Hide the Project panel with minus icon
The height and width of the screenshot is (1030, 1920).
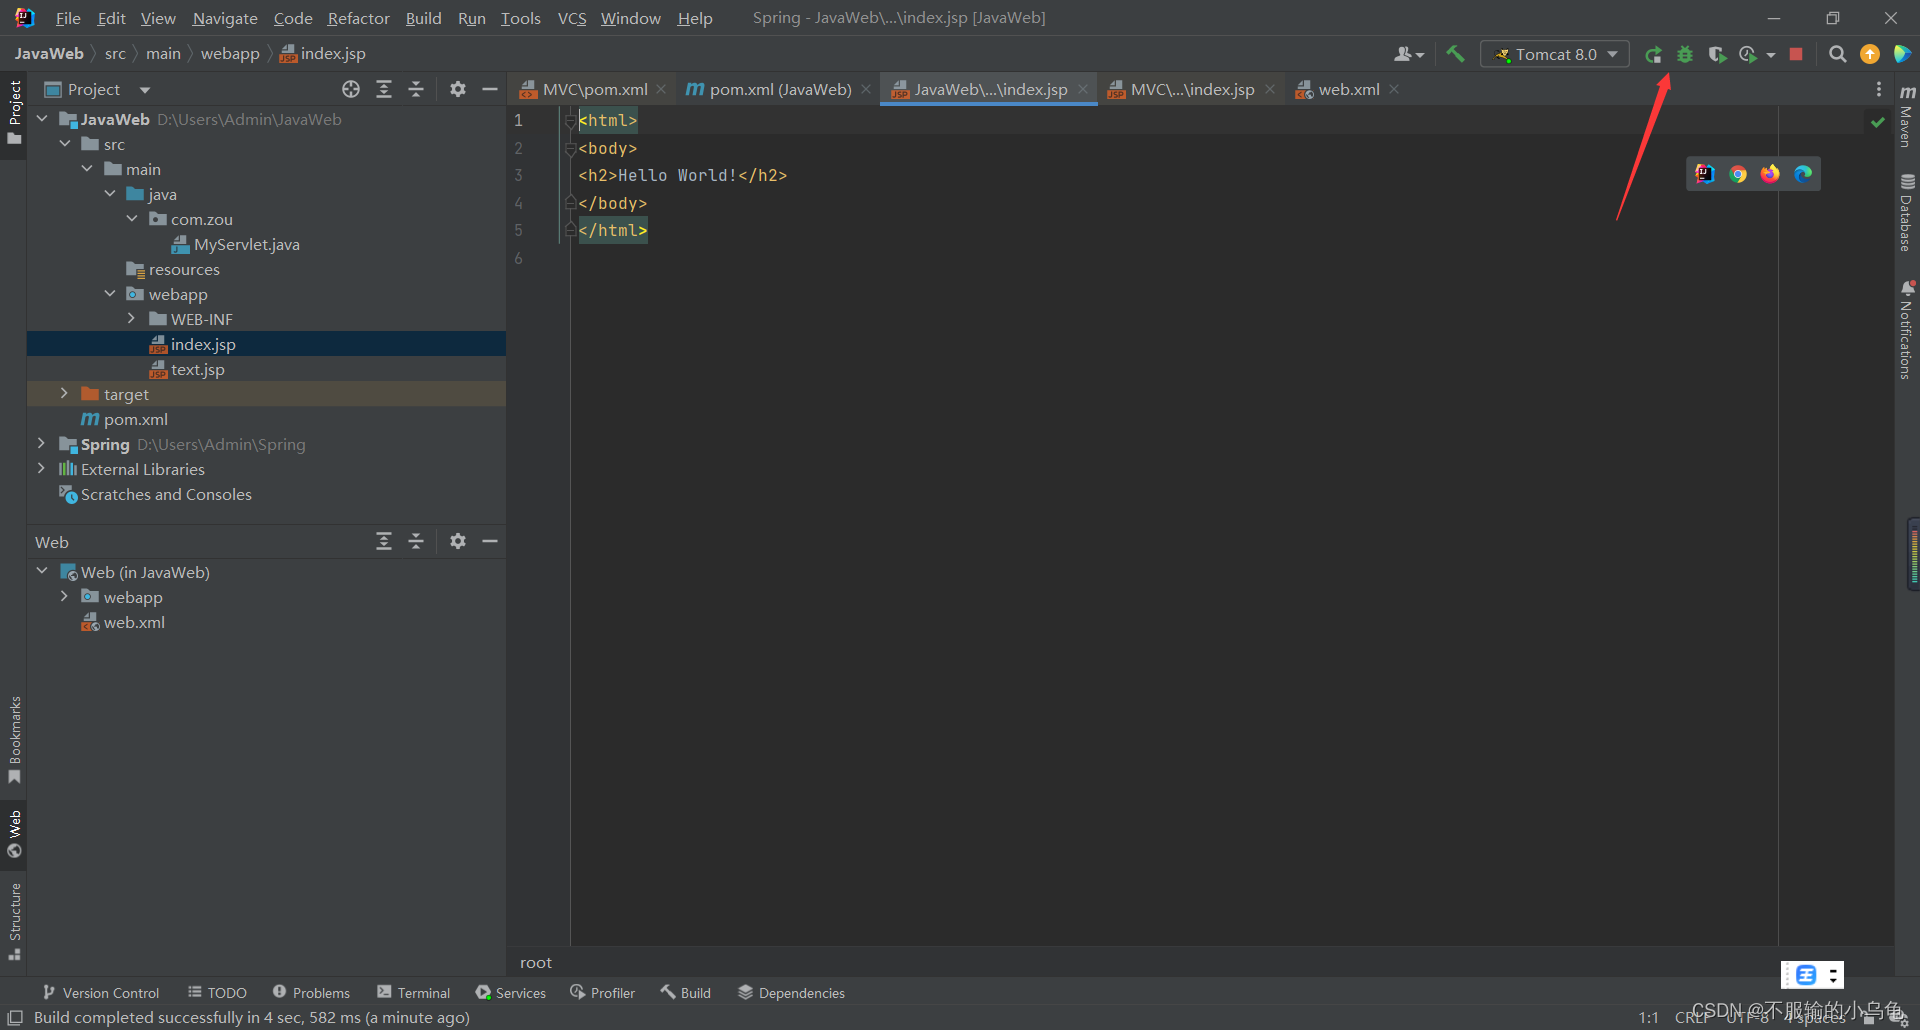490,89
